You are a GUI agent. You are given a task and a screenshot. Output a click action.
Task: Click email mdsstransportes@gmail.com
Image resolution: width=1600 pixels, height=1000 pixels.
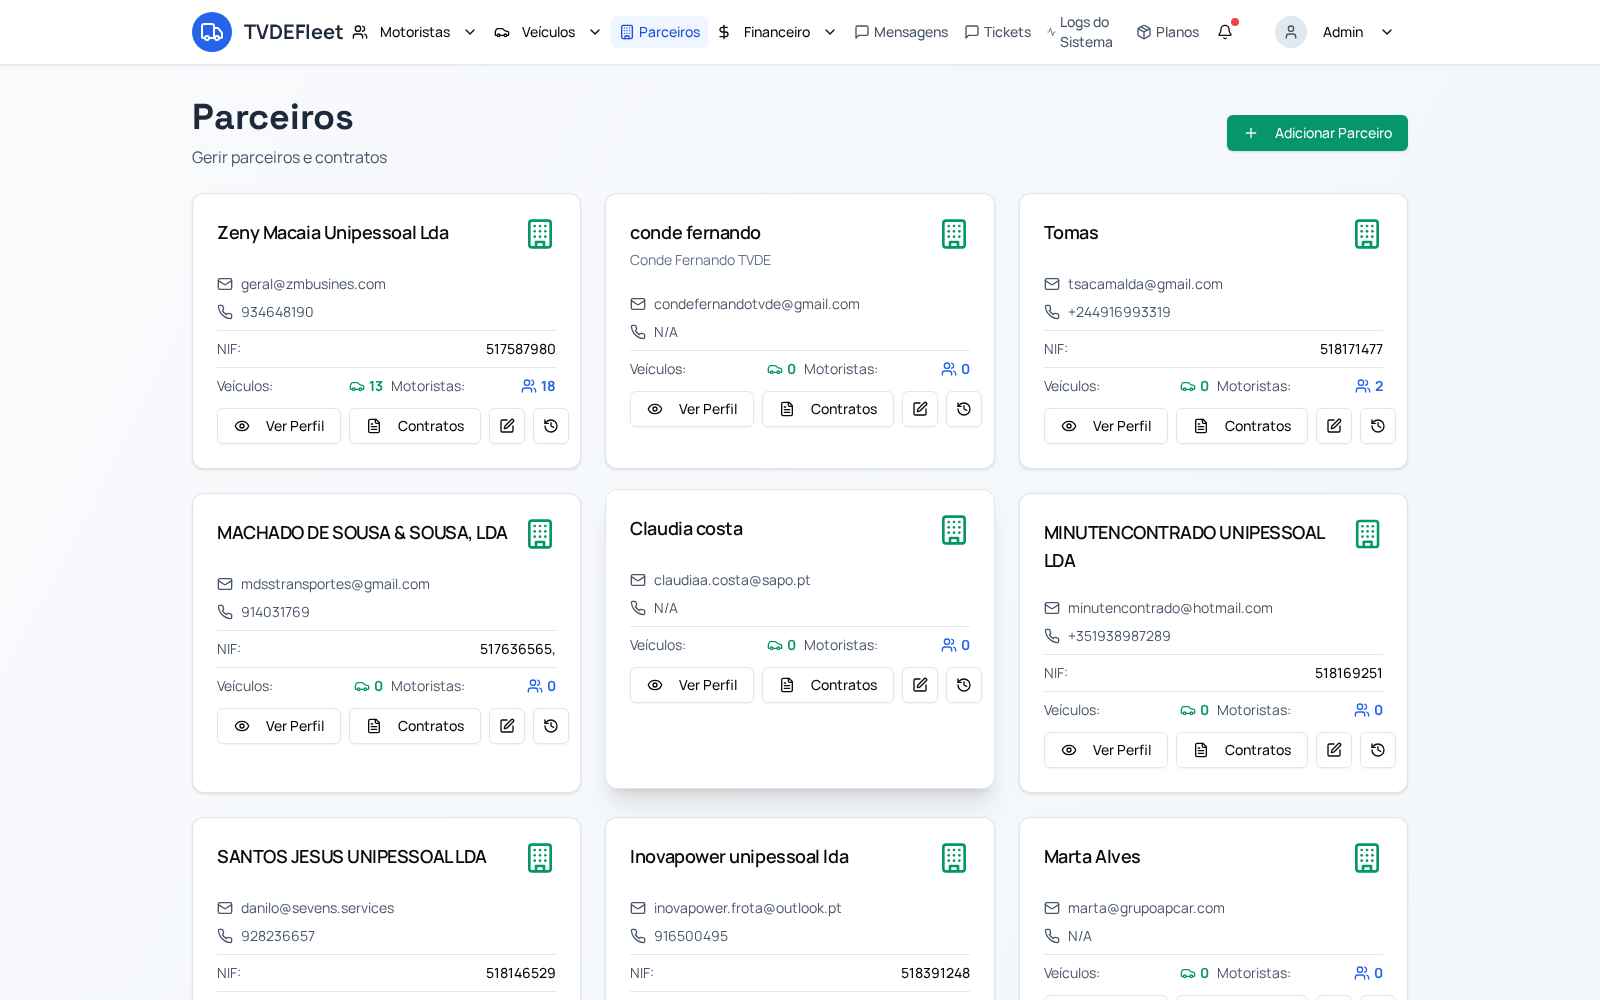pos(335,584)
